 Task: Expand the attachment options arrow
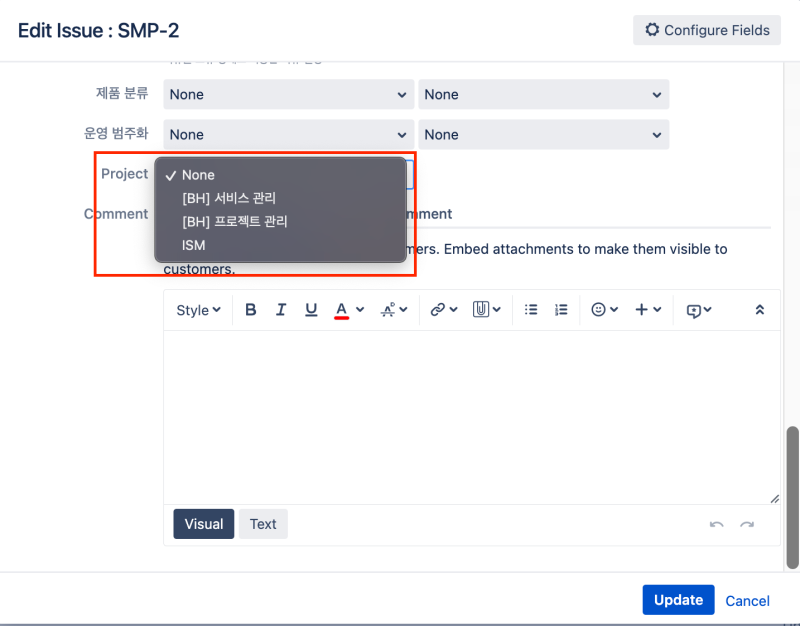[497, 310]
